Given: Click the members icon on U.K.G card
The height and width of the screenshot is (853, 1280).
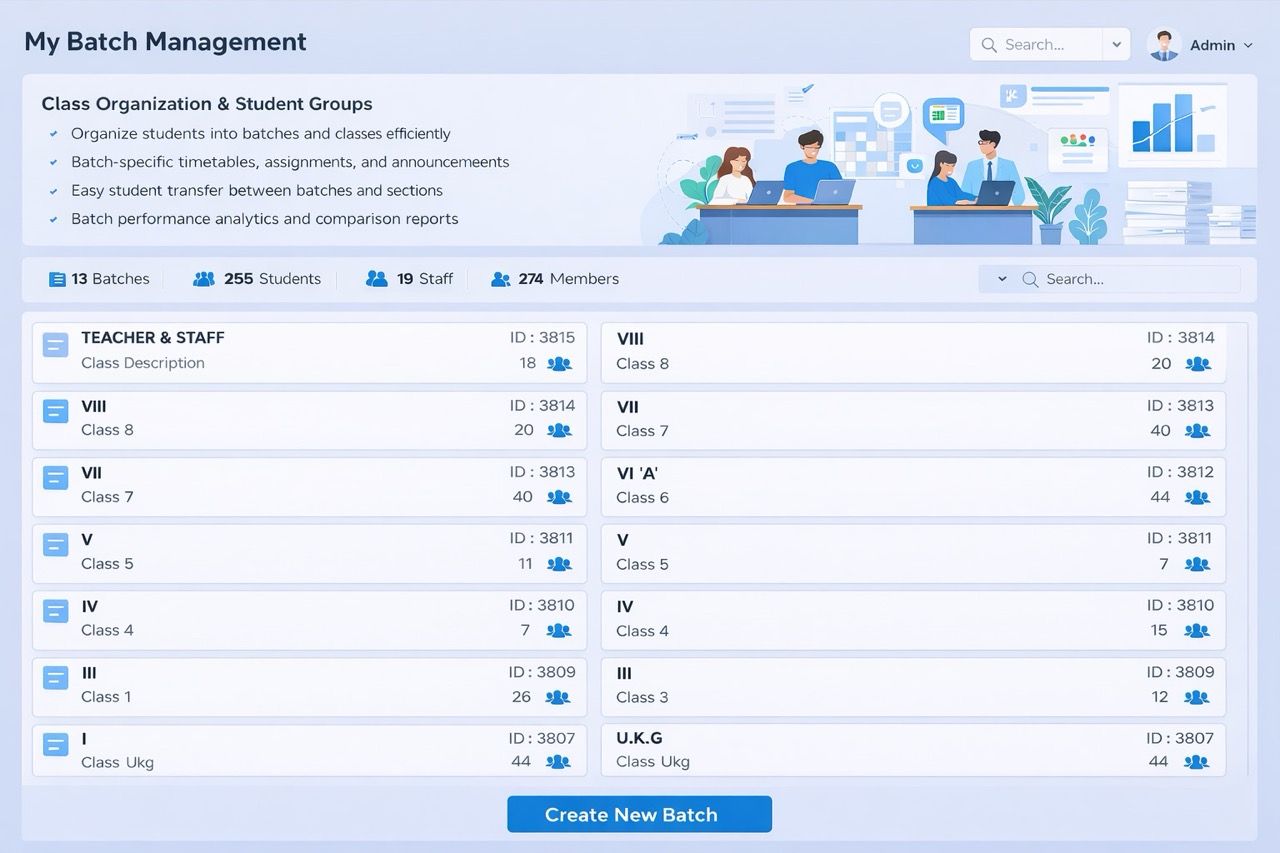Looking at the screenshot, I should 1196,762.
